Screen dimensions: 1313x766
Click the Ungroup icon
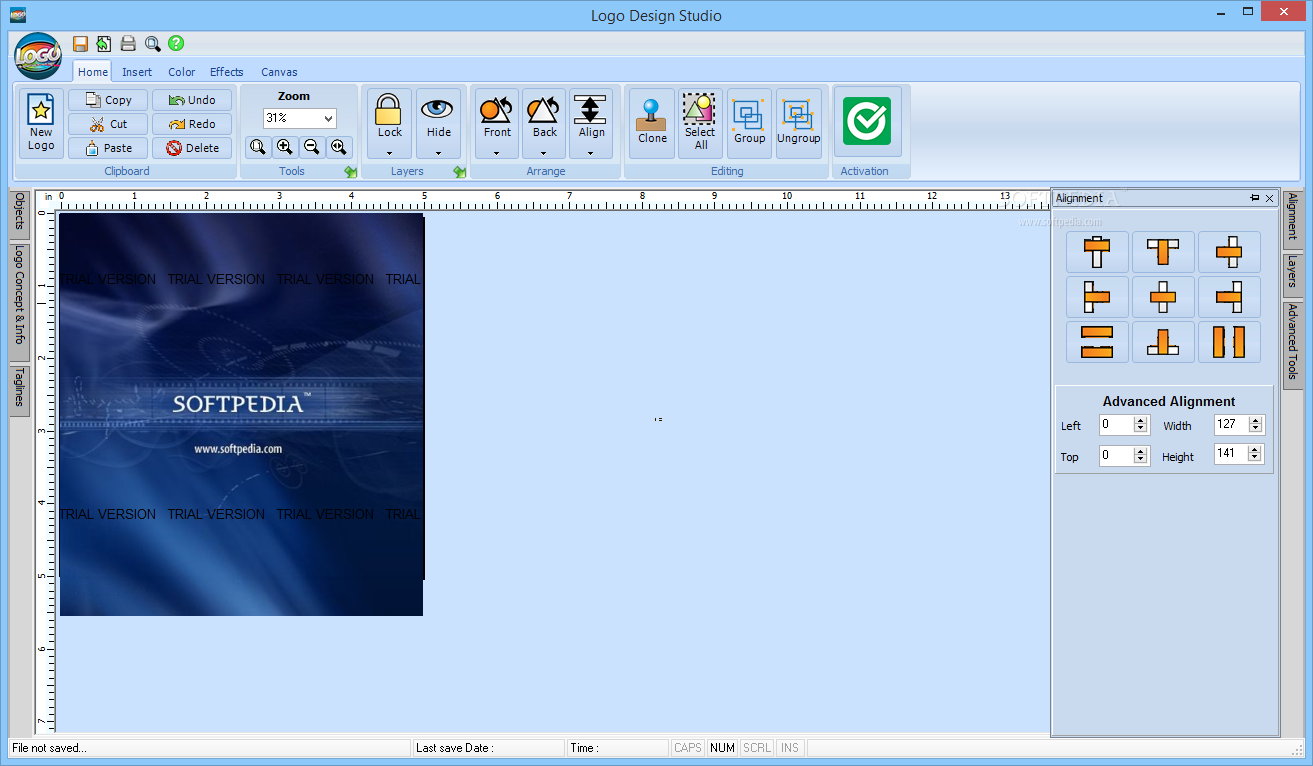tap(798, 123)
